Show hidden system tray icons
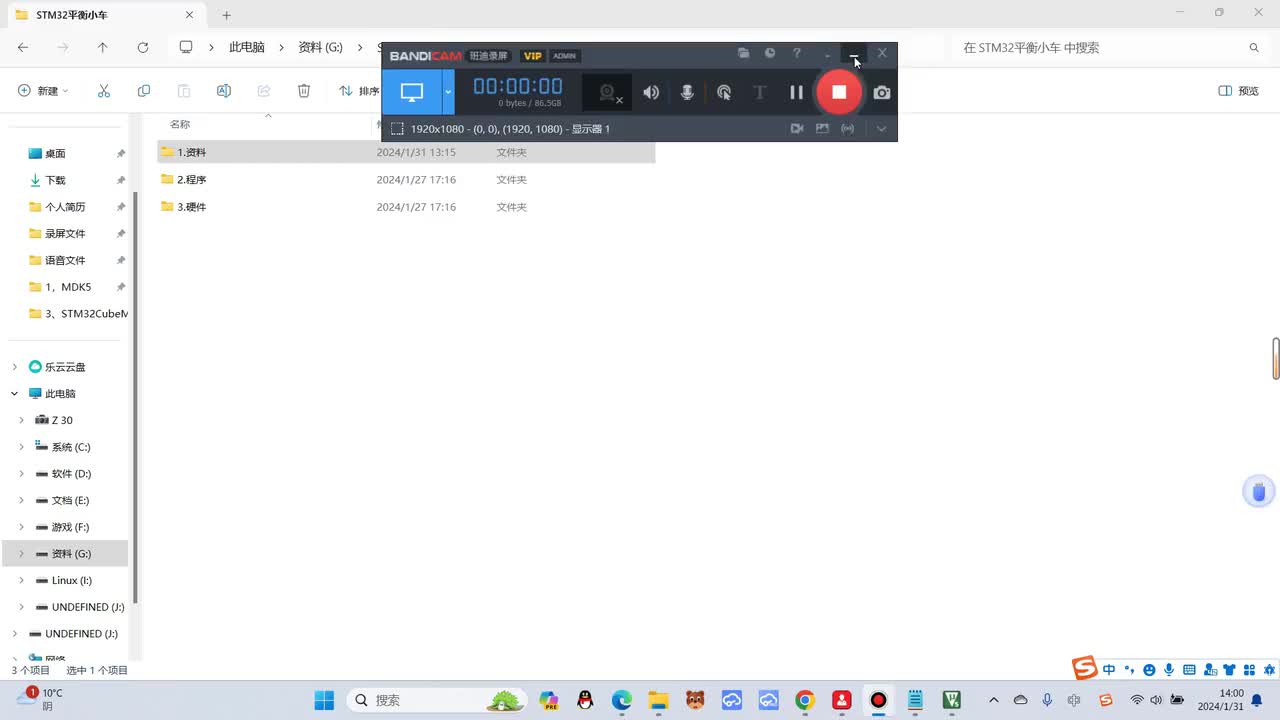This screenshot has height=720, width=1280. [993, 700]
